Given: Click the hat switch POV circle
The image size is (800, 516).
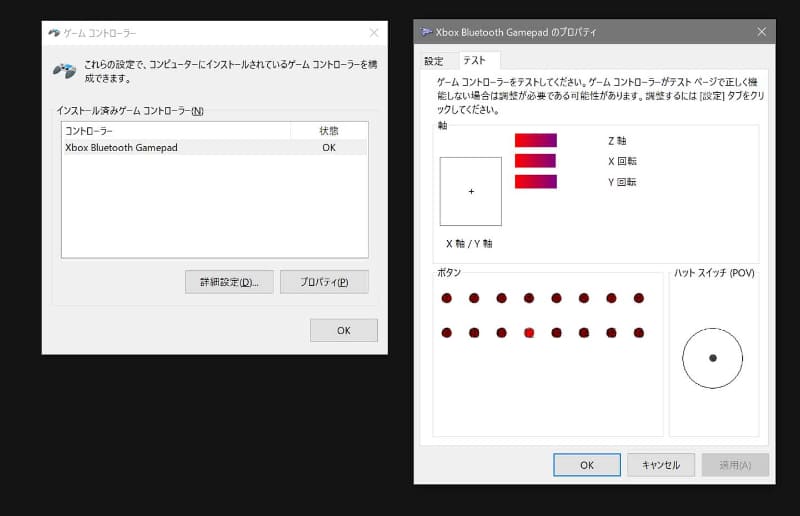Looking at the screenshot, I should (x=713, y=358).
